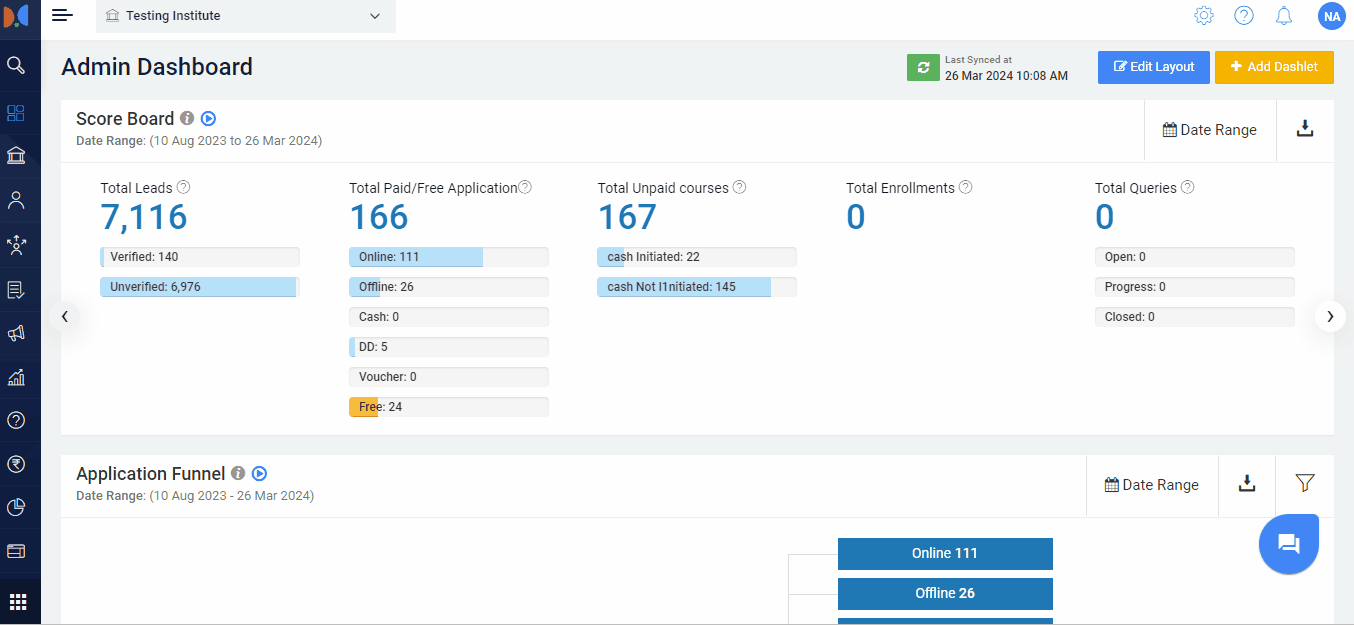
Task: Open the rupee payments icon in sidebar
Action: (x=16, y=463)
